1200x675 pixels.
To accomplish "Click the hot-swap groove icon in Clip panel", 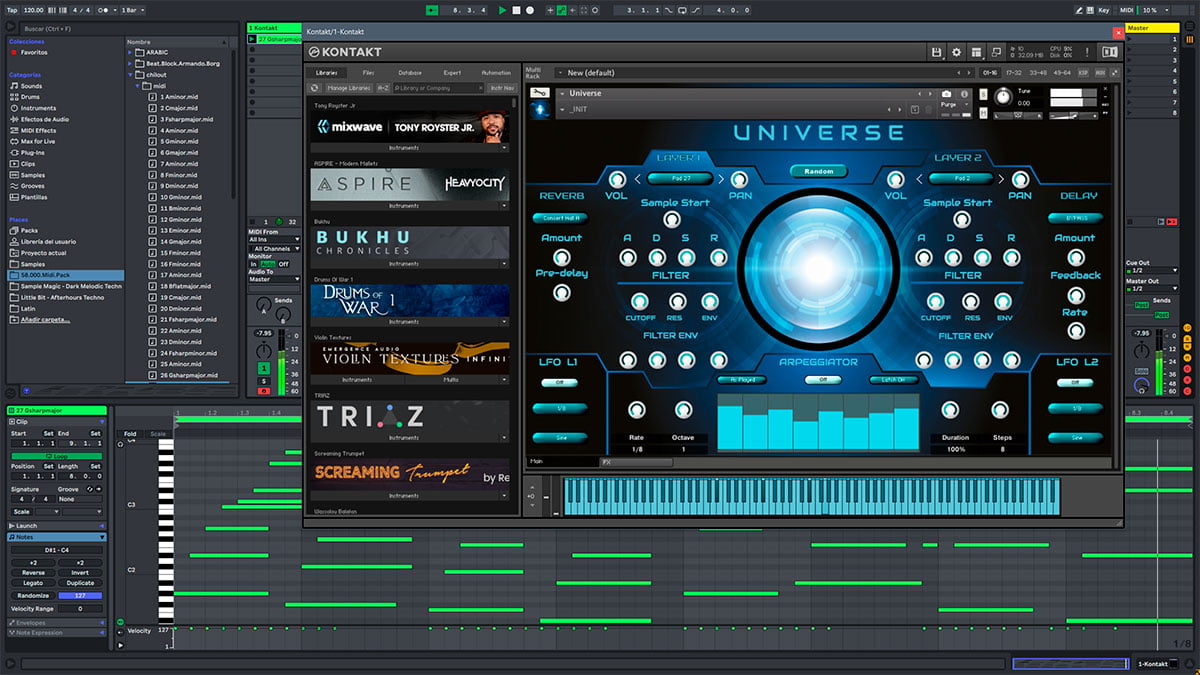I will (90, 489).
